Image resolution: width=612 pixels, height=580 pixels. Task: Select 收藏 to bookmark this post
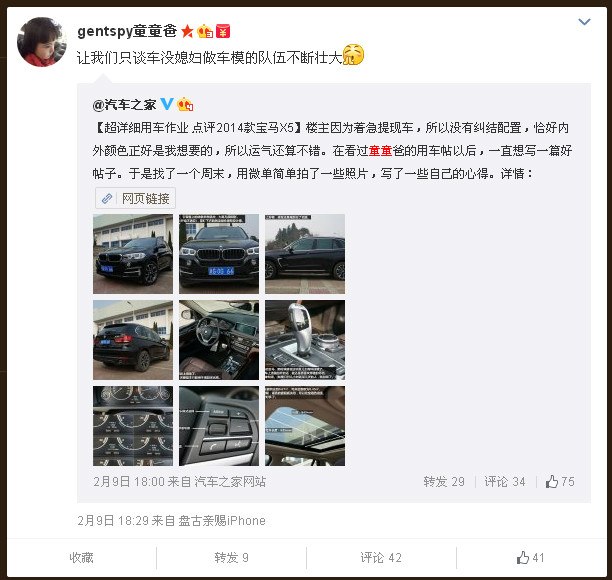click(82, 557)
